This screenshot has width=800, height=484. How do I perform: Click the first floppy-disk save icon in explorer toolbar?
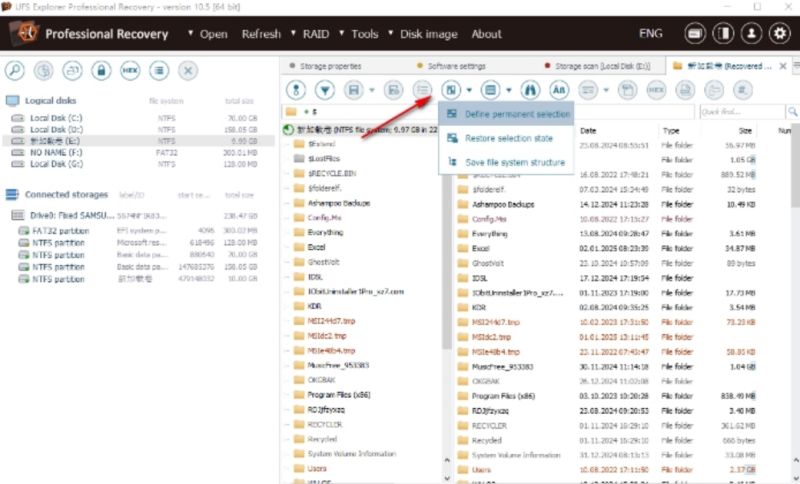(x=353, y=90)
